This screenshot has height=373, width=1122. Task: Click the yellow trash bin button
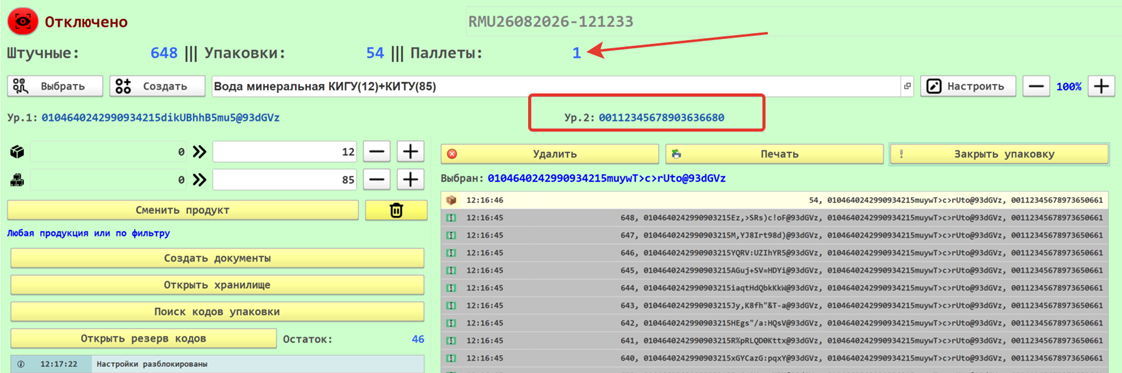click(396, 210)
